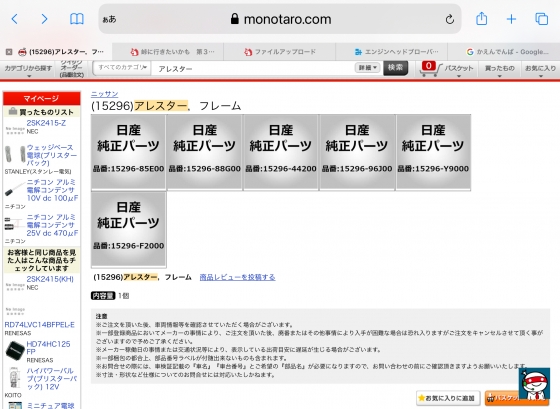Switch to 峠に行きたいかも tab
The width and height of the screenshot is (560, 409).
tap(168, 52)
